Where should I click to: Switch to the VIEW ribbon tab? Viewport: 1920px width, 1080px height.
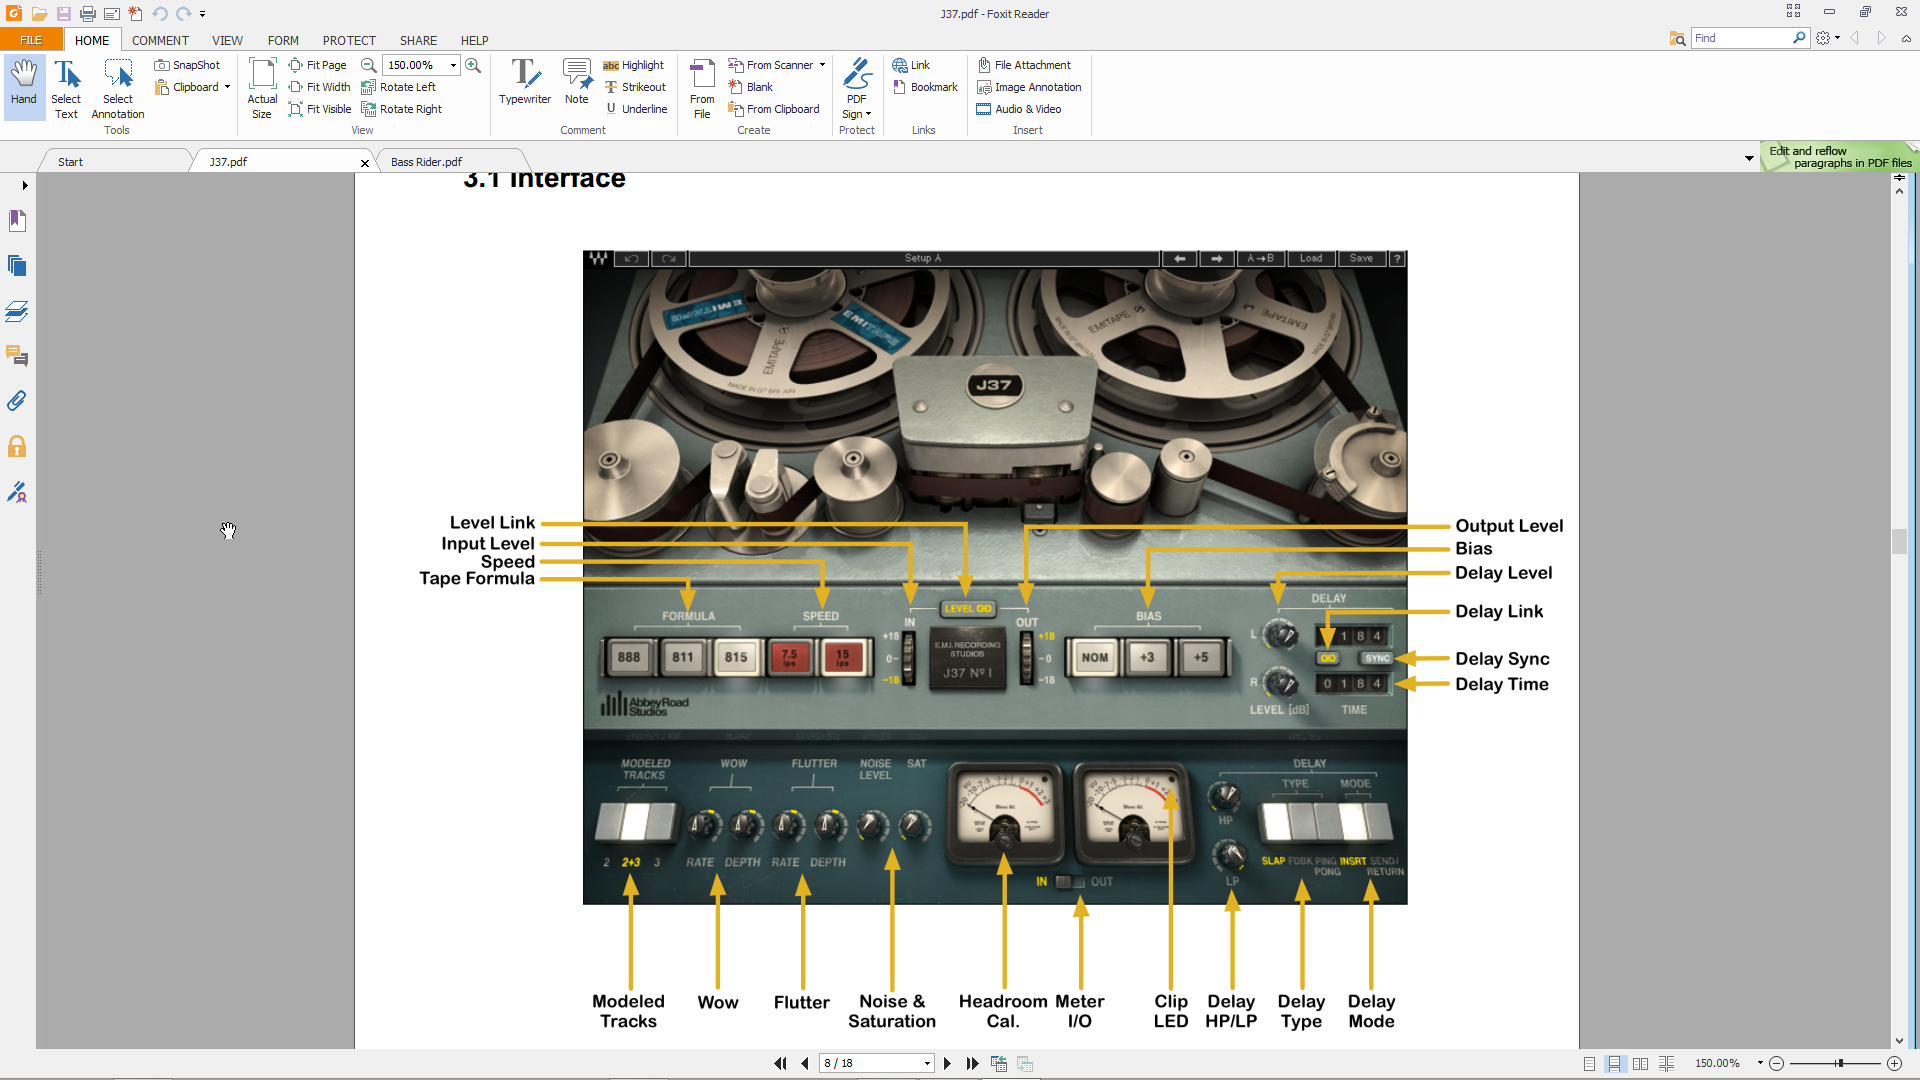pyautogui.click(x=227, y=41)
